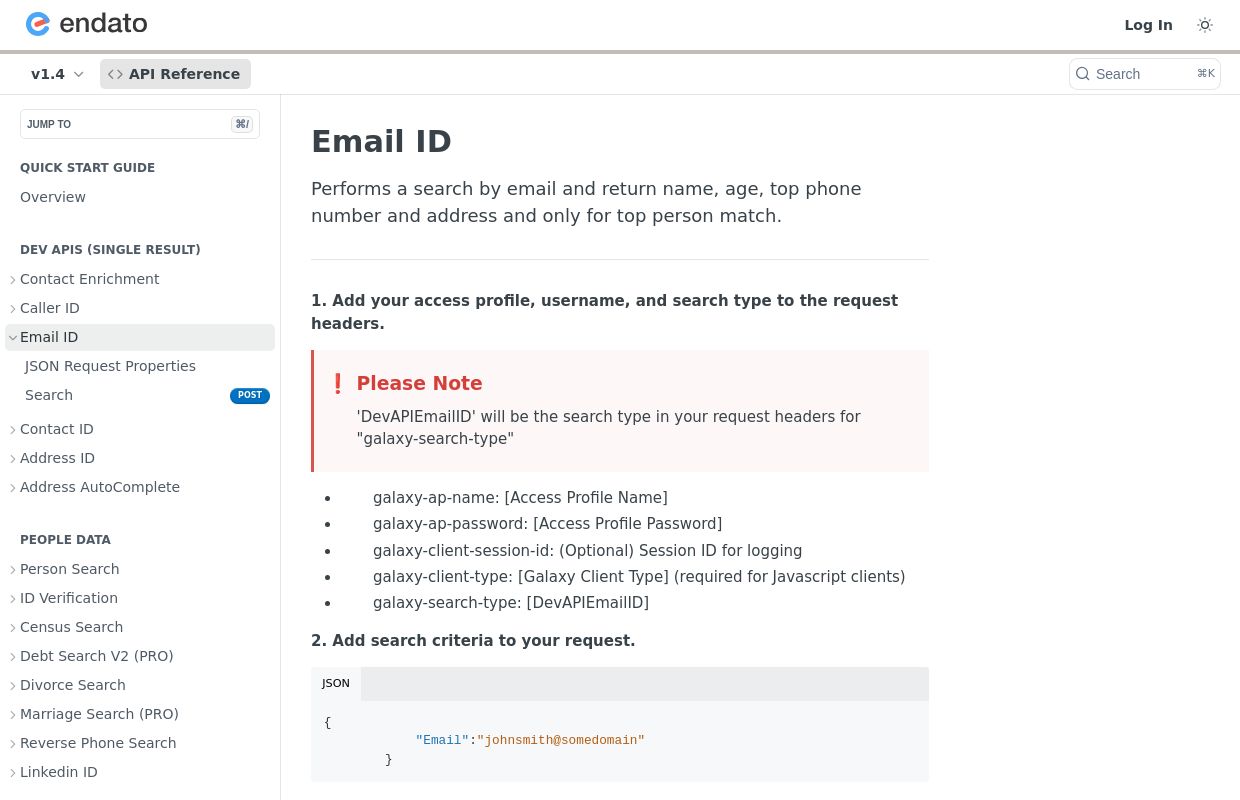This screenshot has width=1240, height=800.
Task: Expand the Reverse Phone Search chevron
Action: 13,744
